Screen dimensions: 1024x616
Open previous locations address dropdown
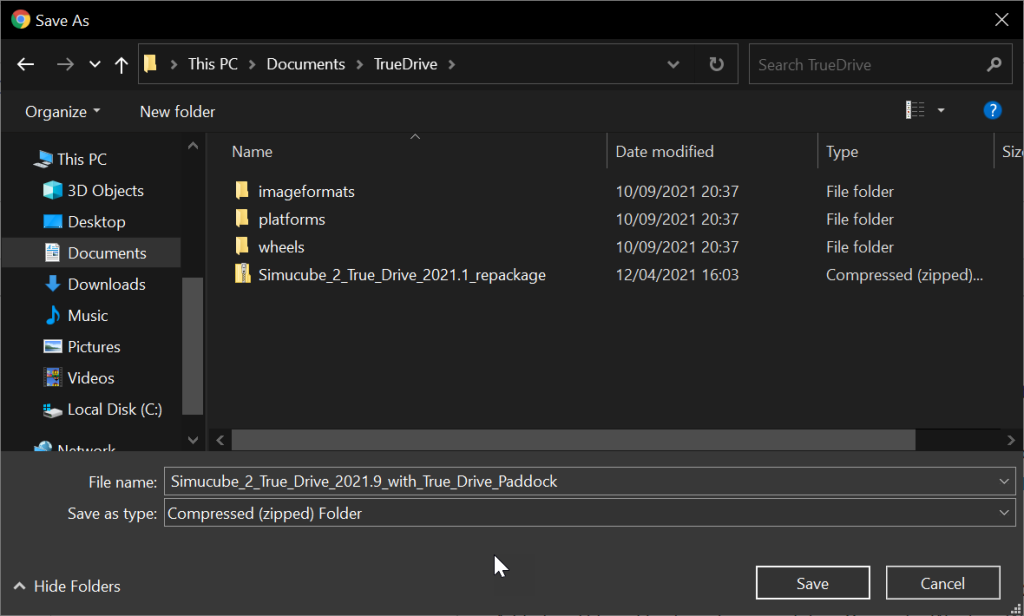point(673,64)
